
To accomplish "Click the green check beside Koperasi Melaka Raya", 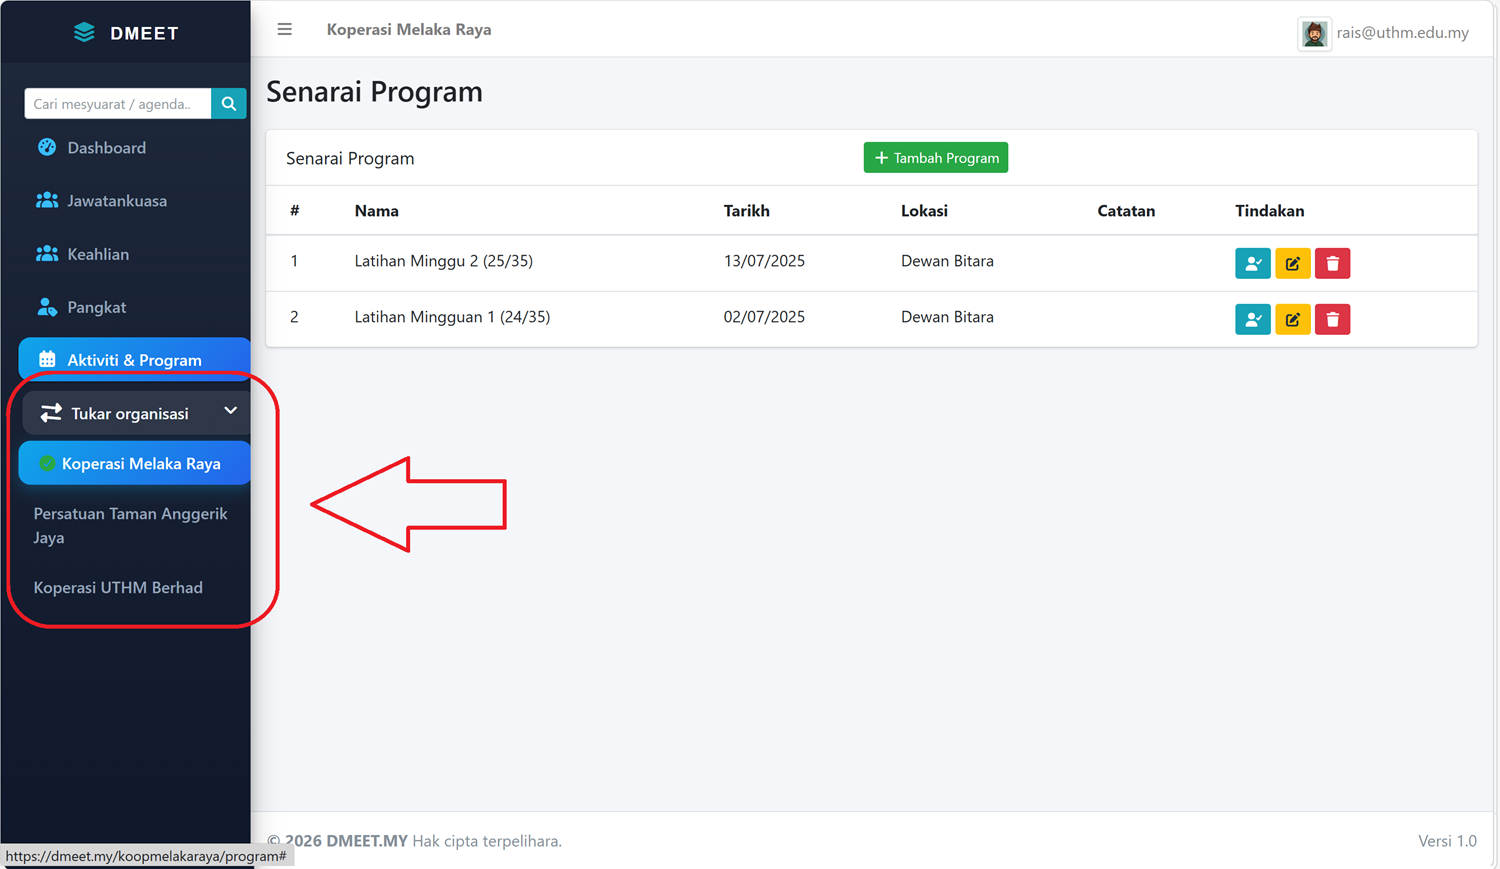I will pyautogui.click(x=46, y=463).
